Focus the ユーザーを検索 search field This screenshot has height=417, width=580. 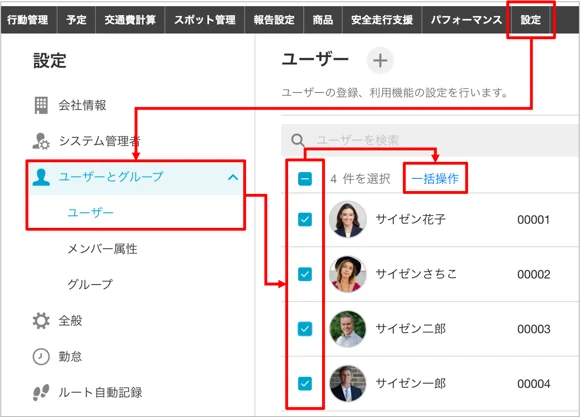(x=430, y=140)
